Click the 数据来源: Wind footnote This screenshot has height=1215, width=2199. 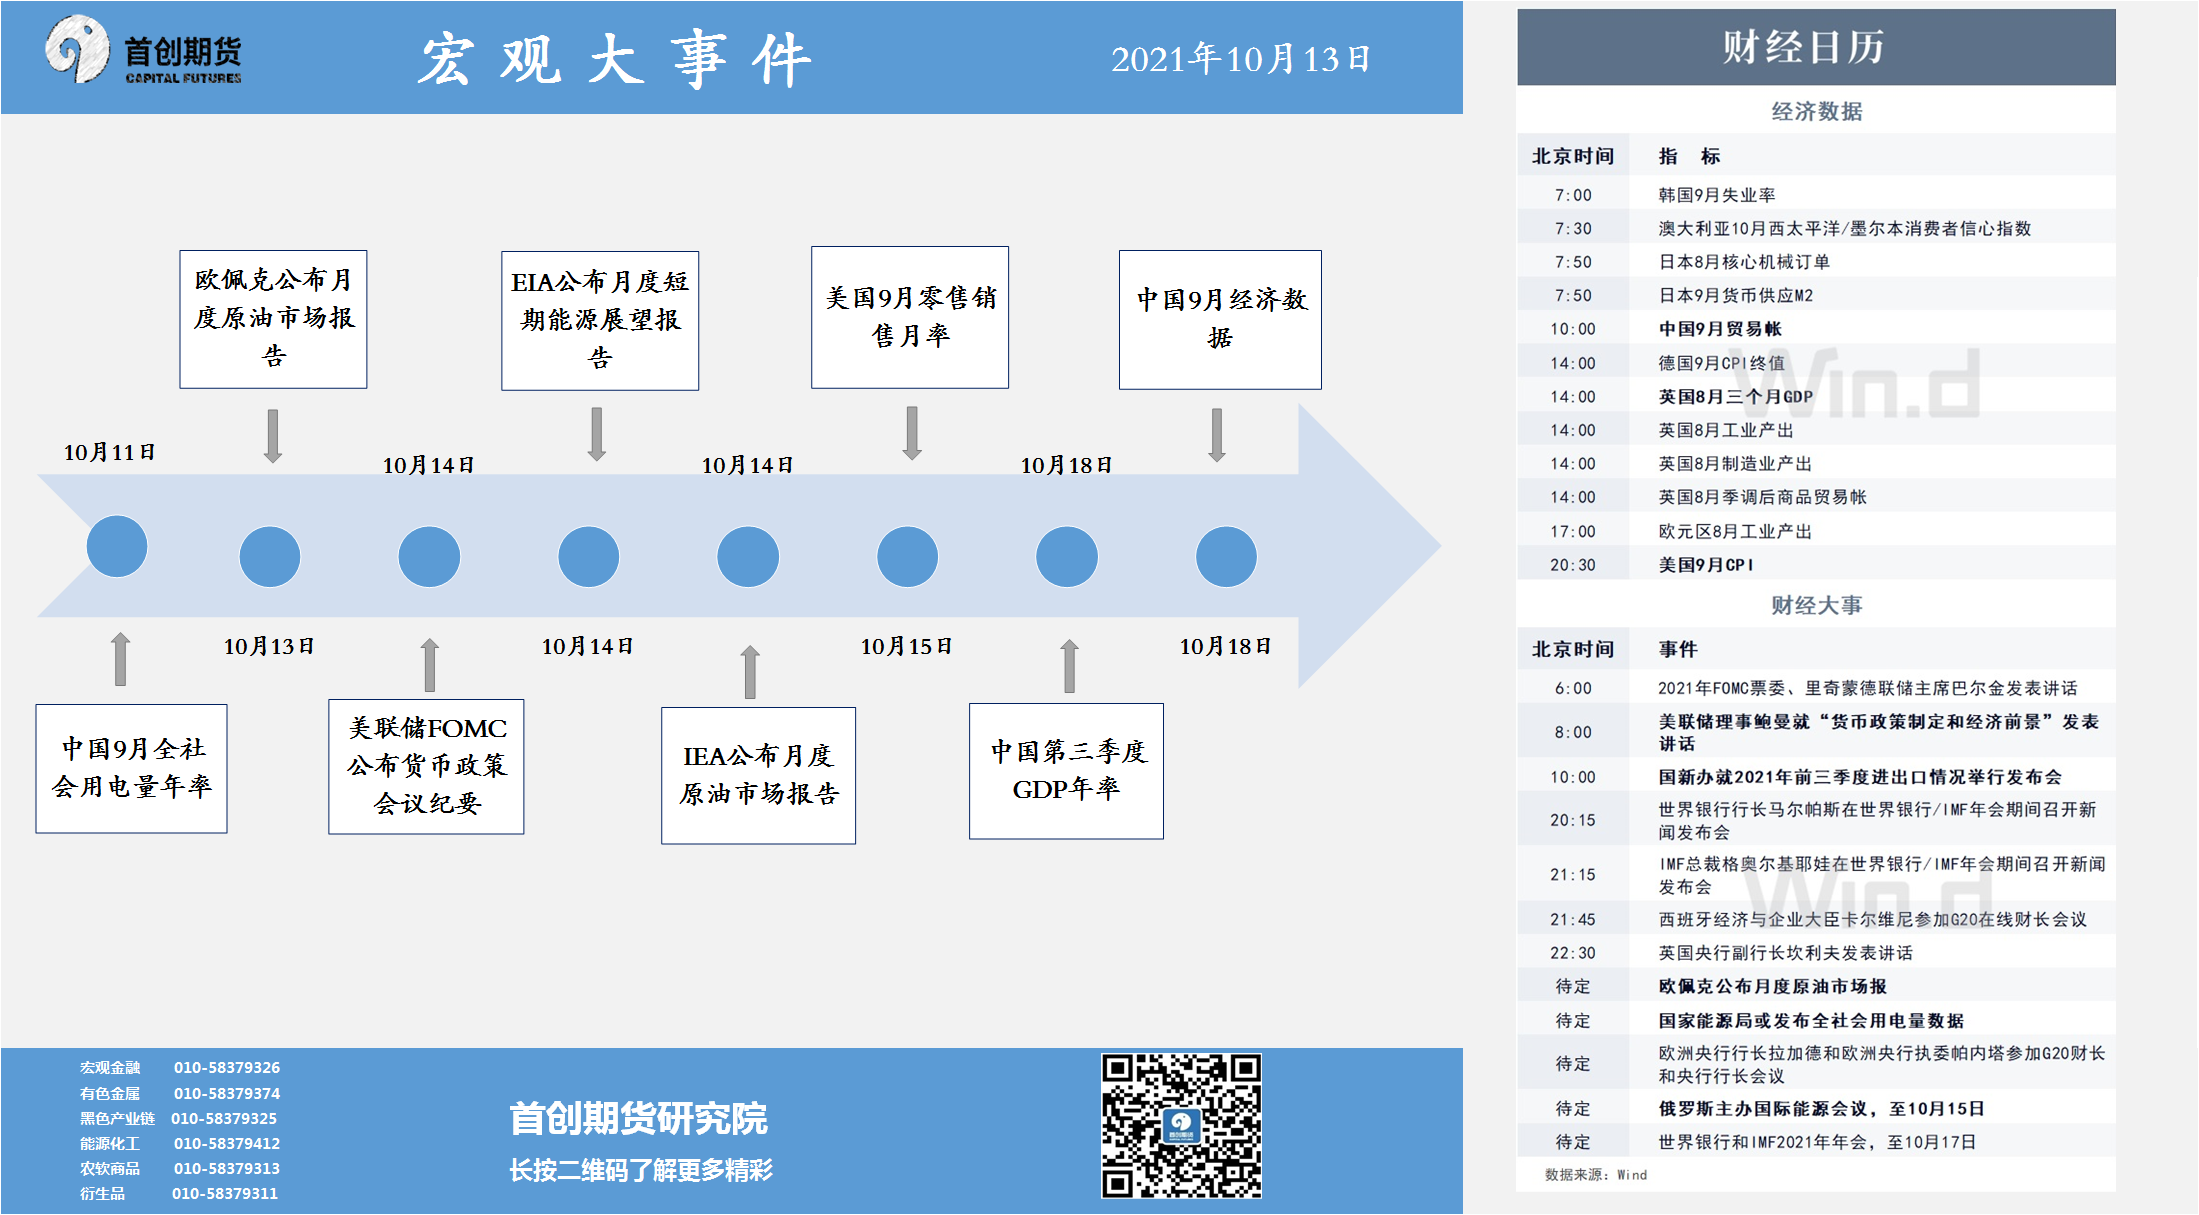[x=1595, y=1175]
